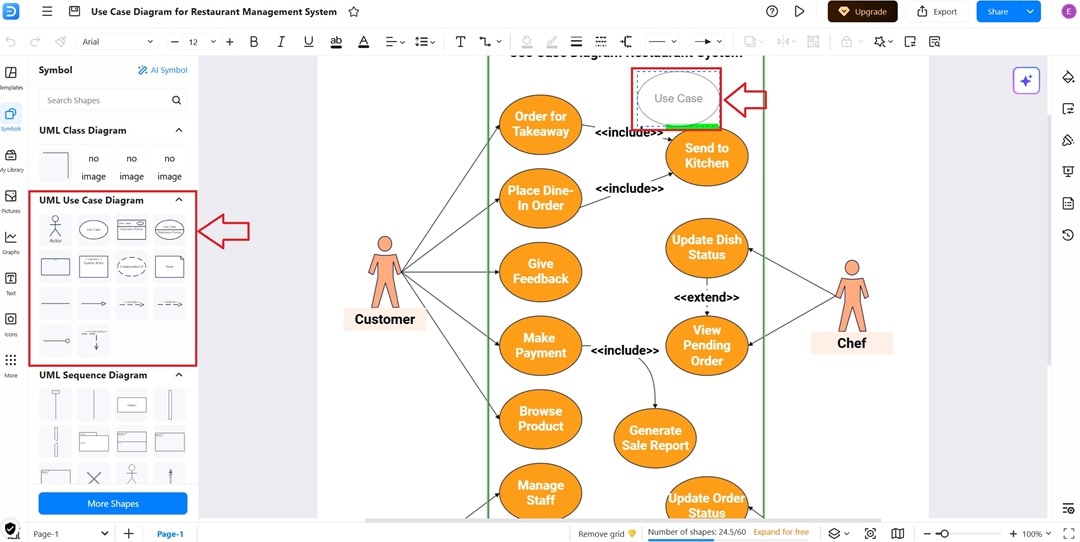
Task: Collapse UML Sequence Diagram section
Action: click(179, 375)
